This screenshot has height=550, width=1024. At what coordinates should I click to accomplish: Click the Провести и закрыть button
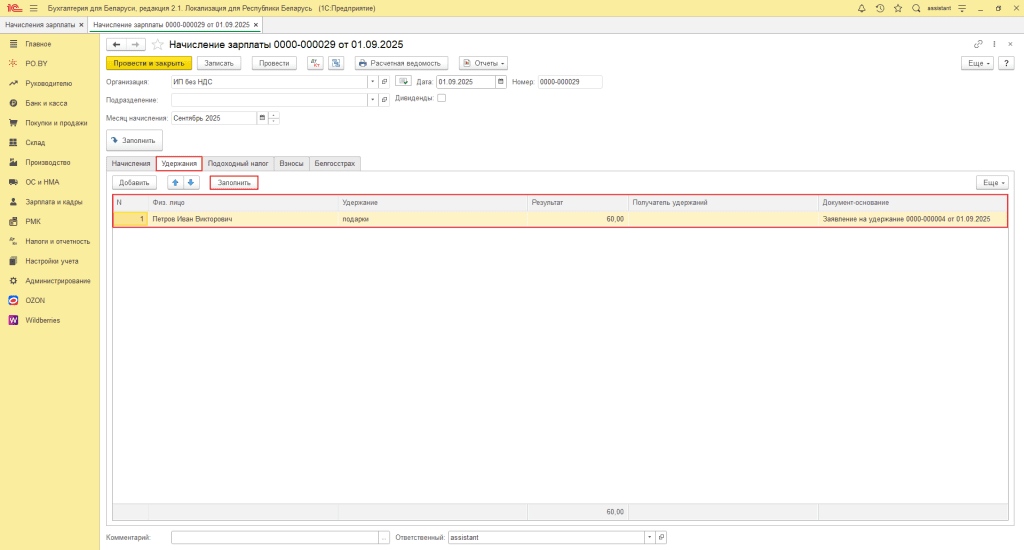148,63
